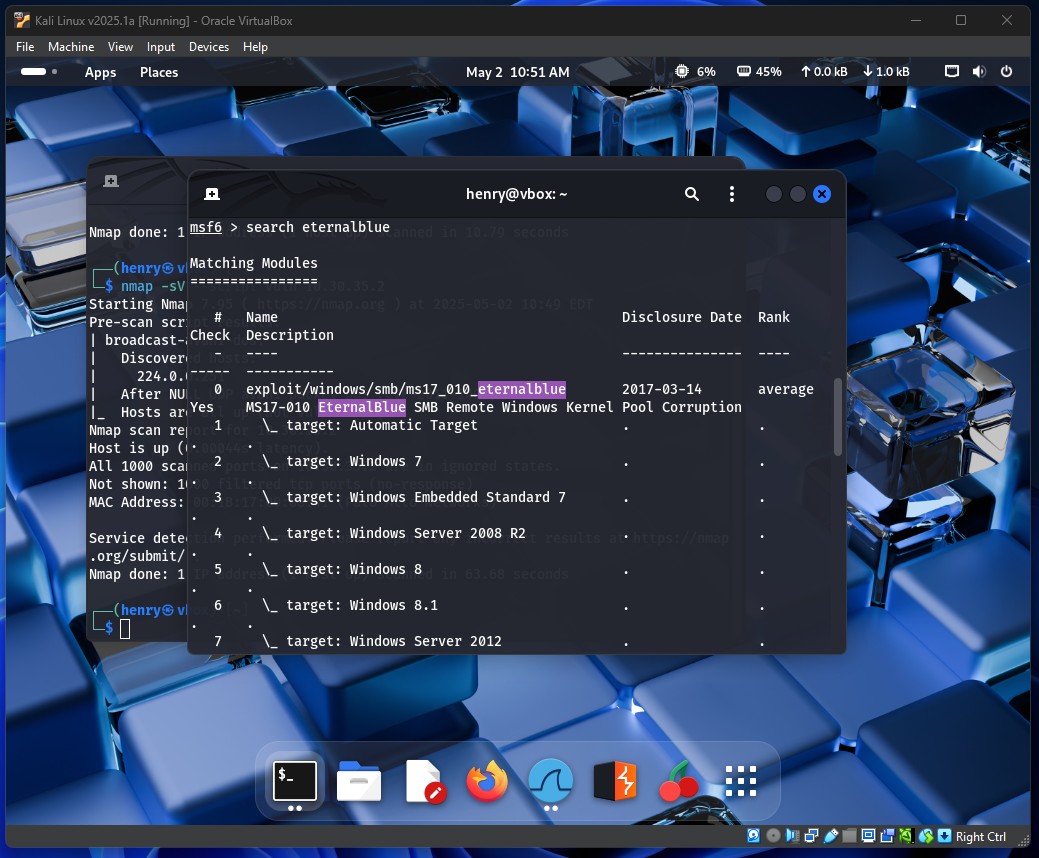Screen dimensions: 1039x858
Task: Click the Right Ctrl host key label
Action: click(x=981, y=836)
